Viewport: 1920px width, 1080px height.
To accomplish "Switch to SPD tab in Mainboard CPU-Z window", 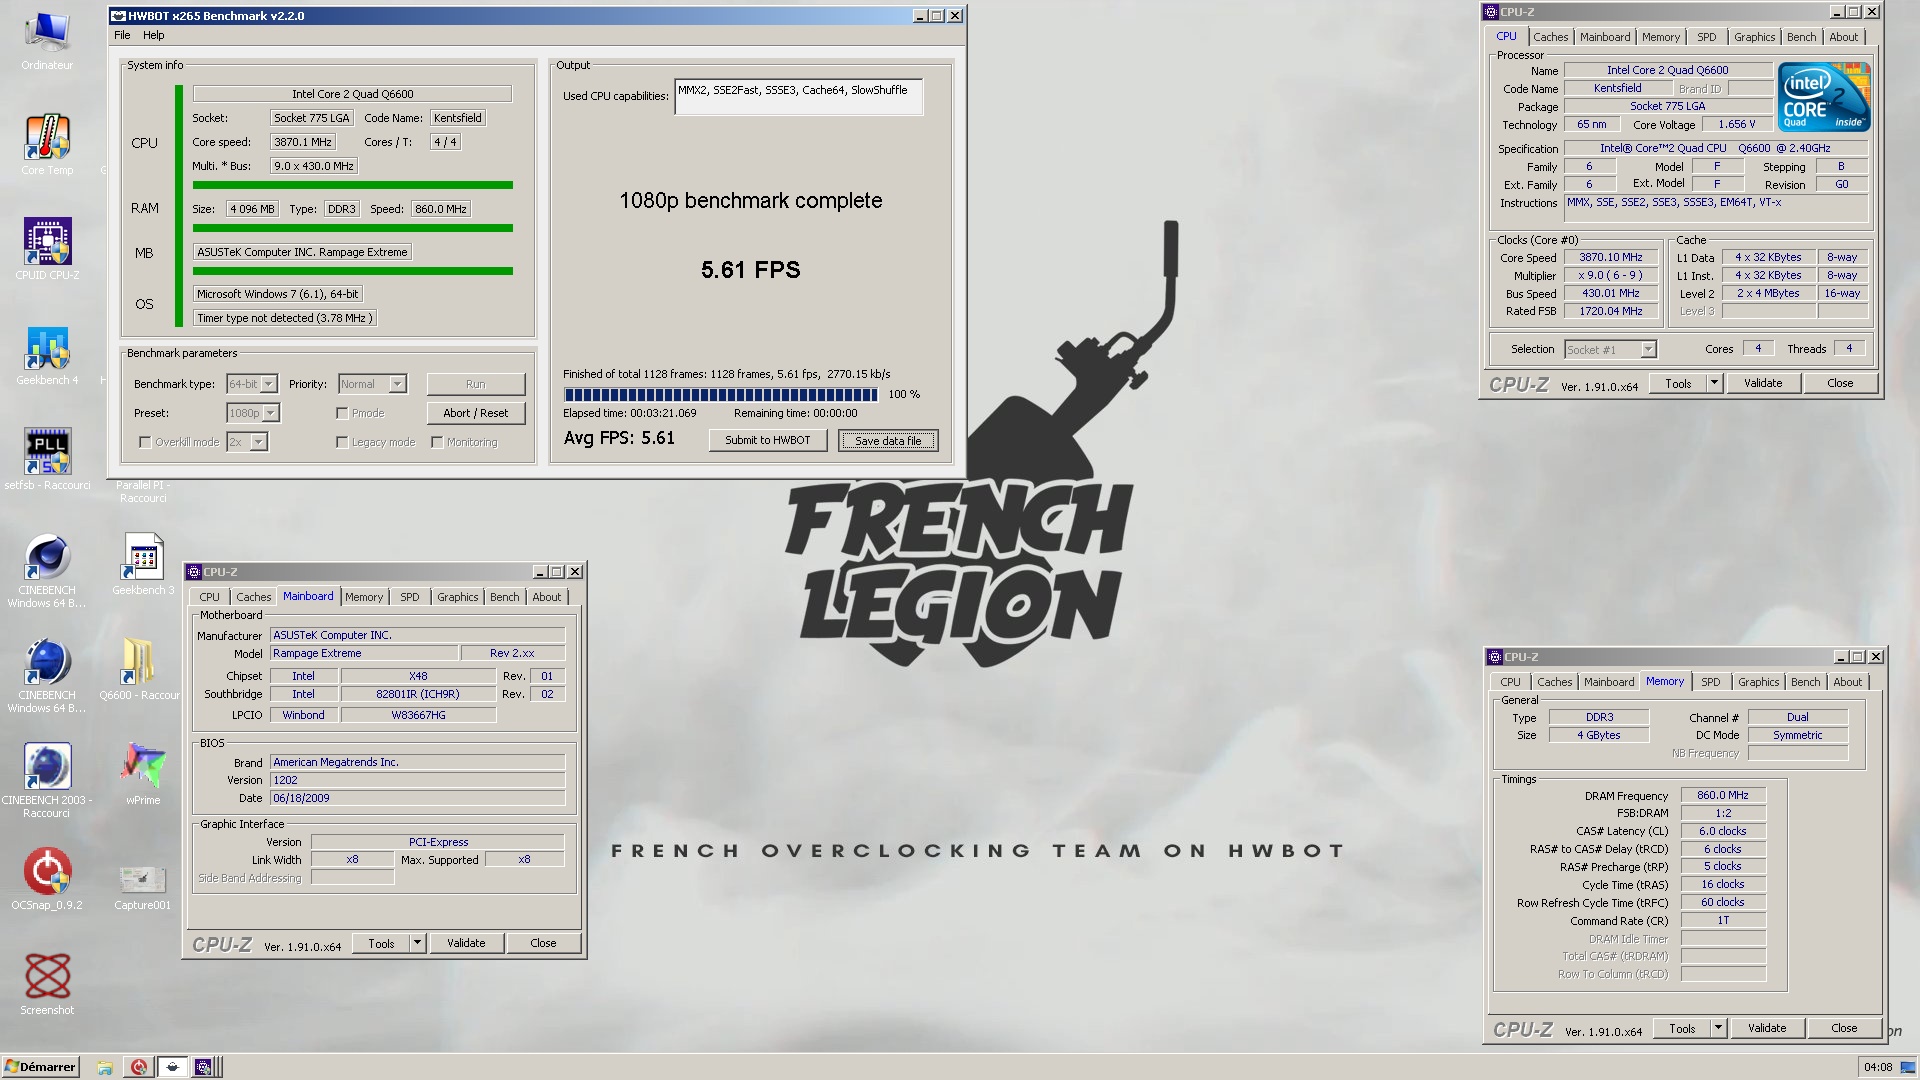I will [409, 597].
